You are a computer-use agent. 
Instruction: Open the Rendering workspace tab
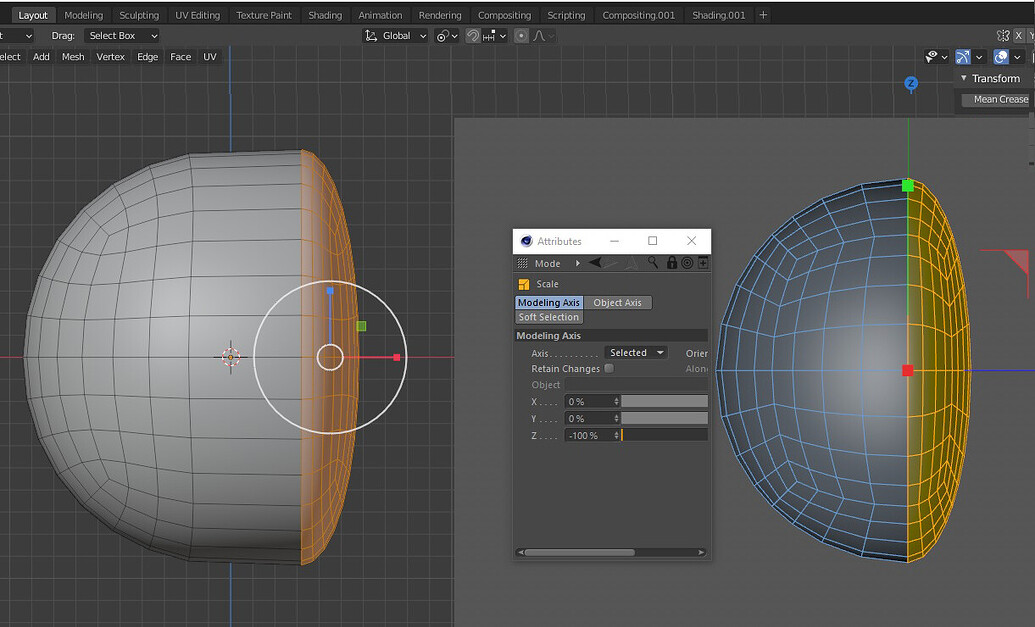[x=440, y=15]
